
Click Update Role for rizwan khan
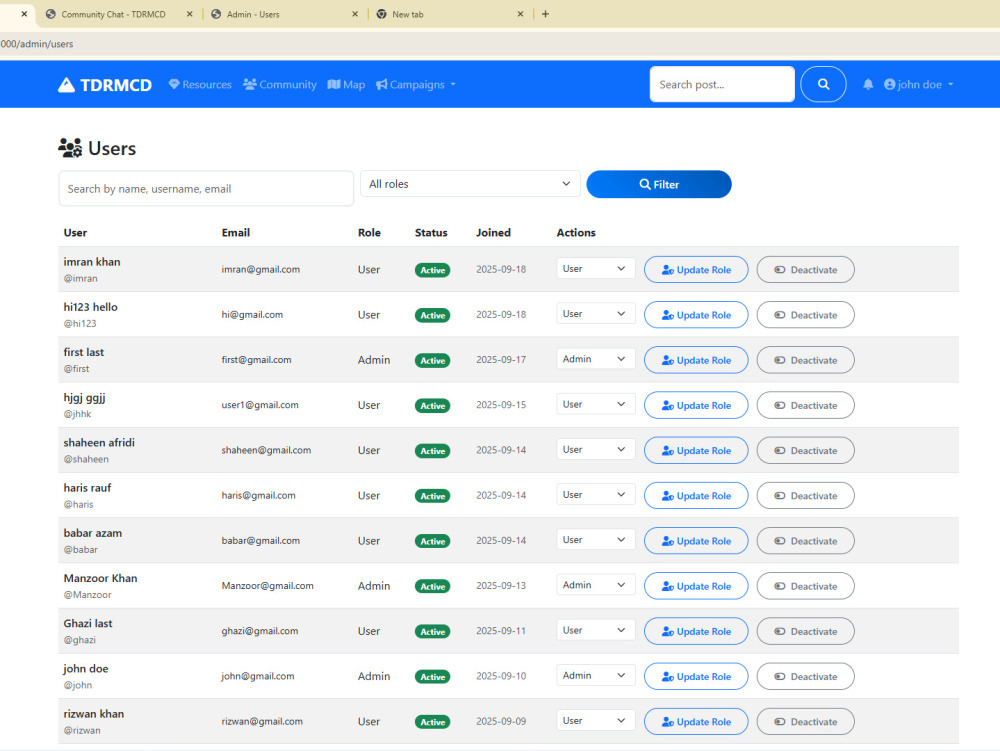[696, 722]
